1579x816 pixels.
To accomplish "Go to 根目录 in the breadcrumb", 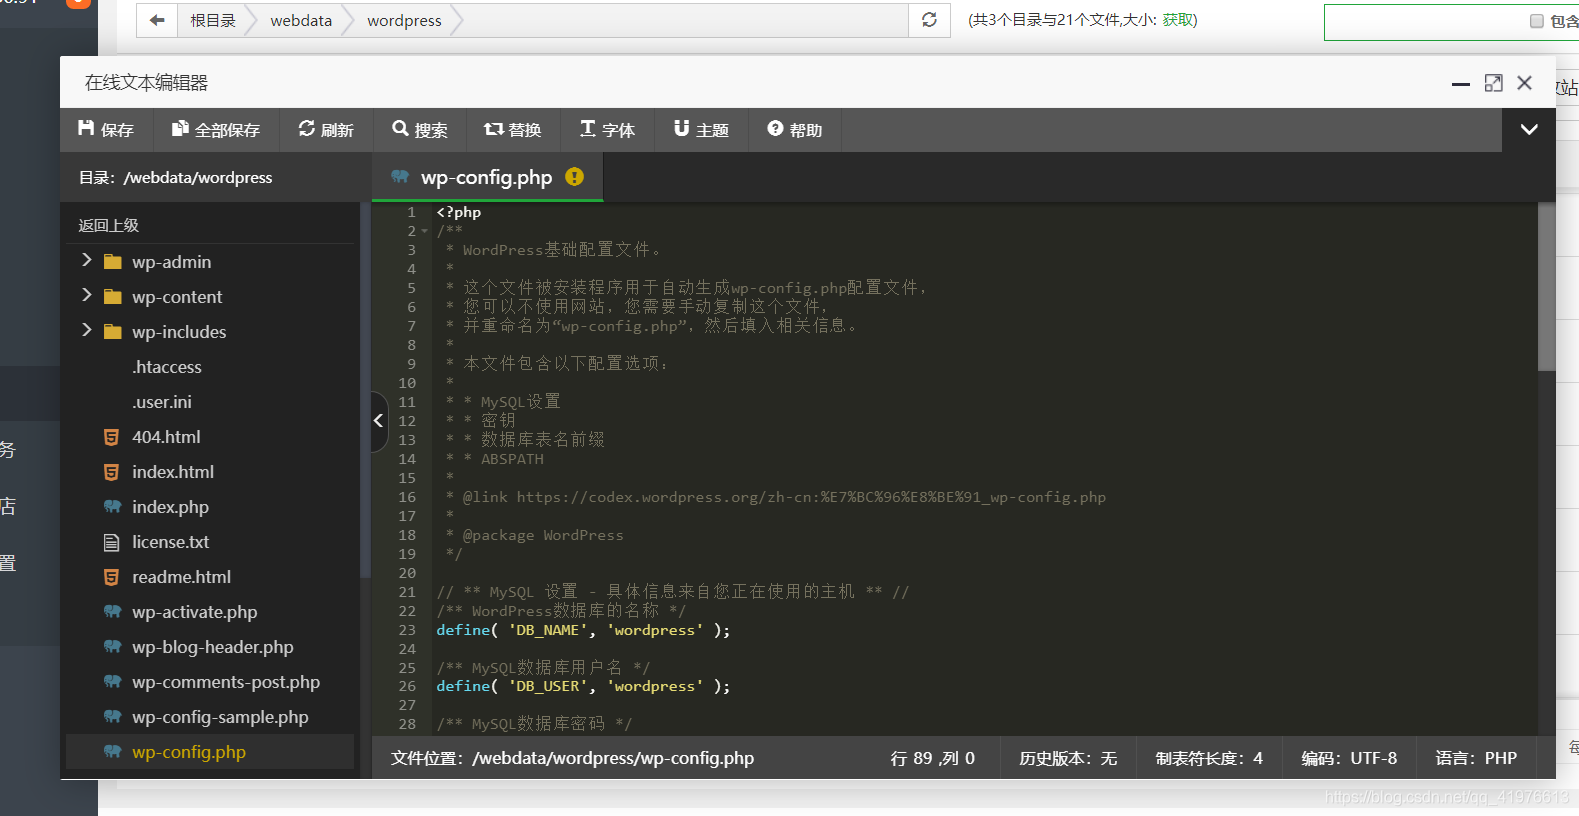I will click(x=213, y=20).
